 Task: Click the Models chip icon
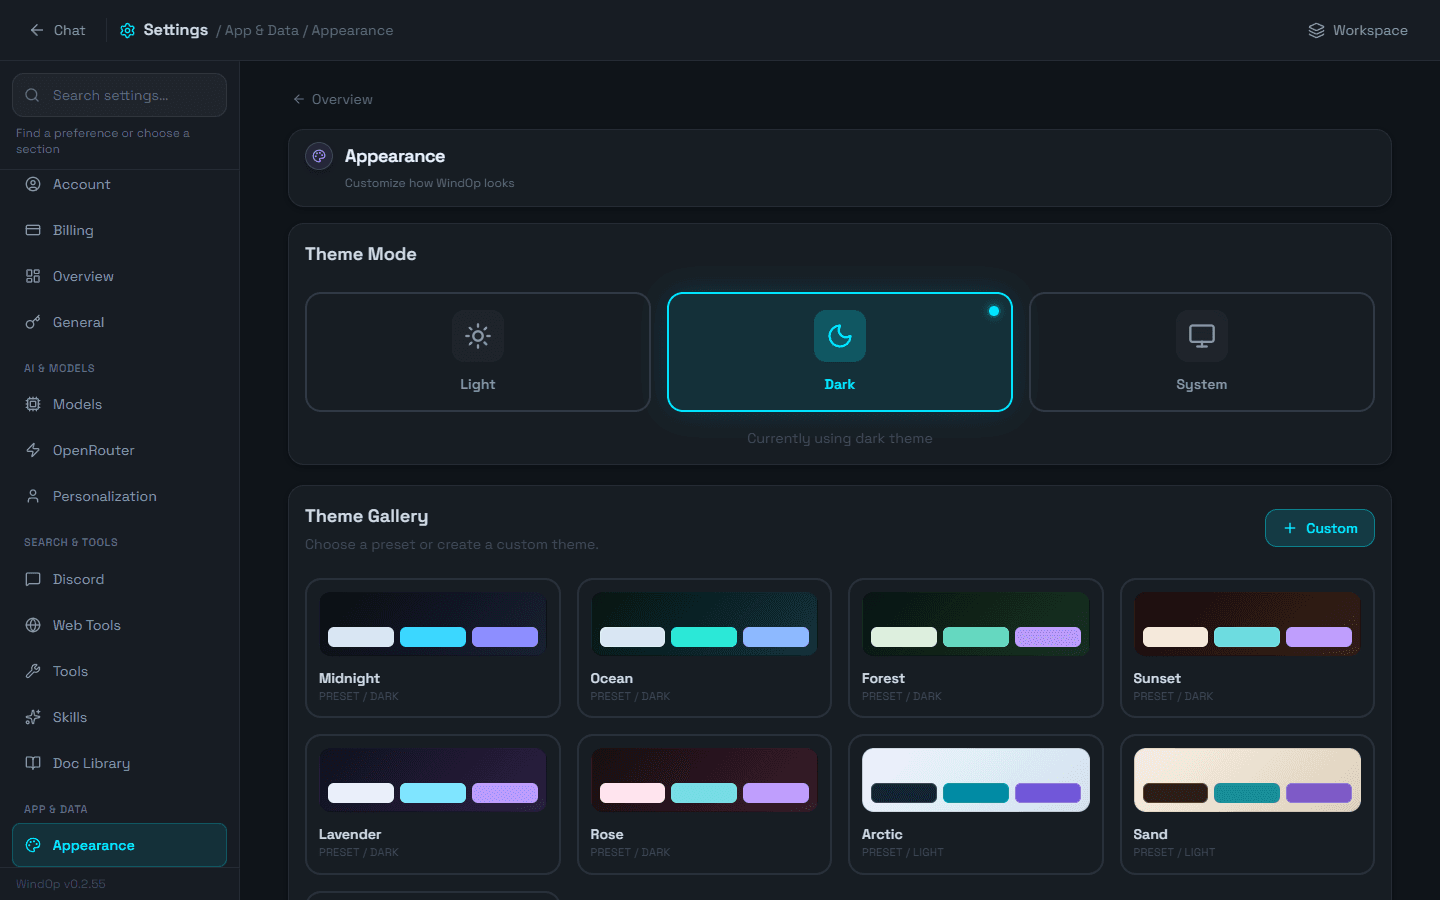pyautogui.click(x=33, y=404)
